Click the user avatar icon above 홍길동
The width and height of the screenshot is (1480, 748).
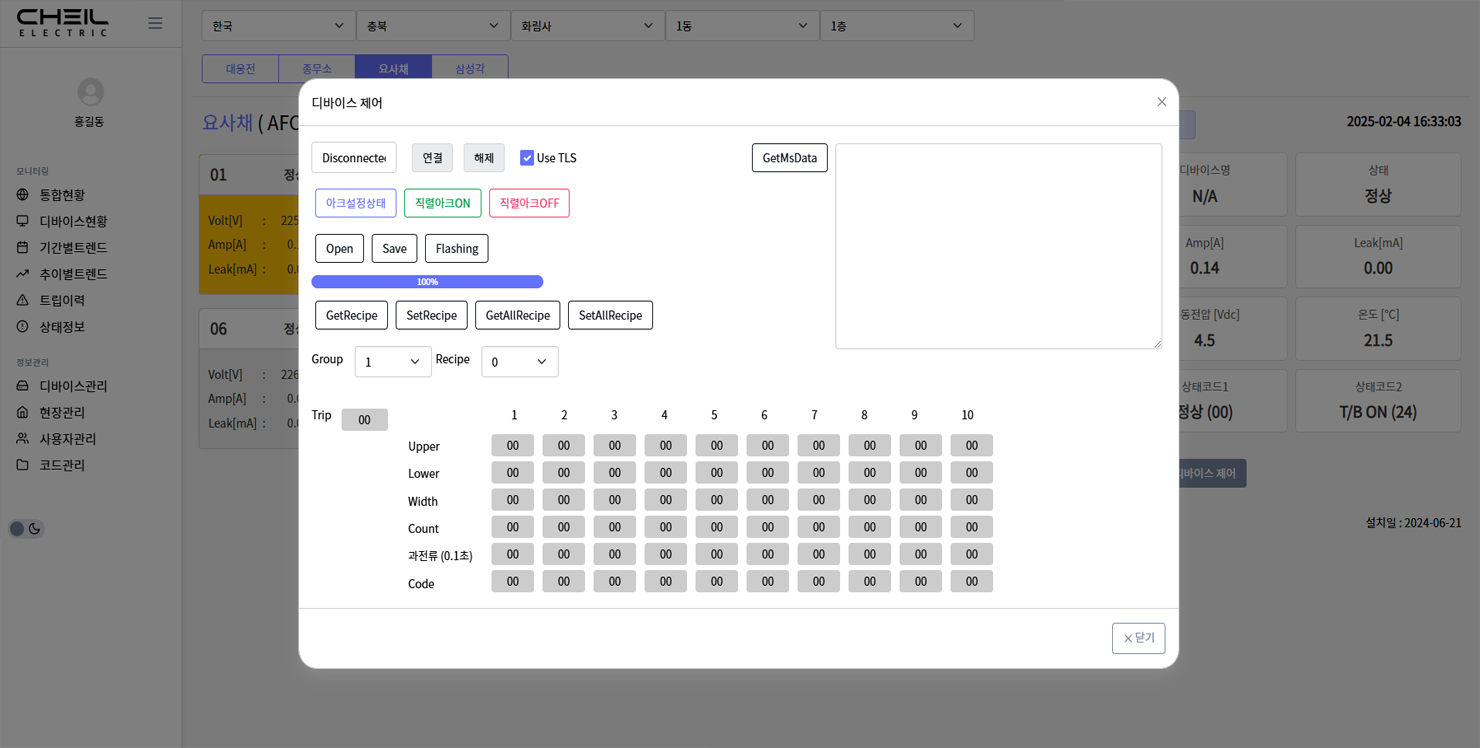click(90, 92)
